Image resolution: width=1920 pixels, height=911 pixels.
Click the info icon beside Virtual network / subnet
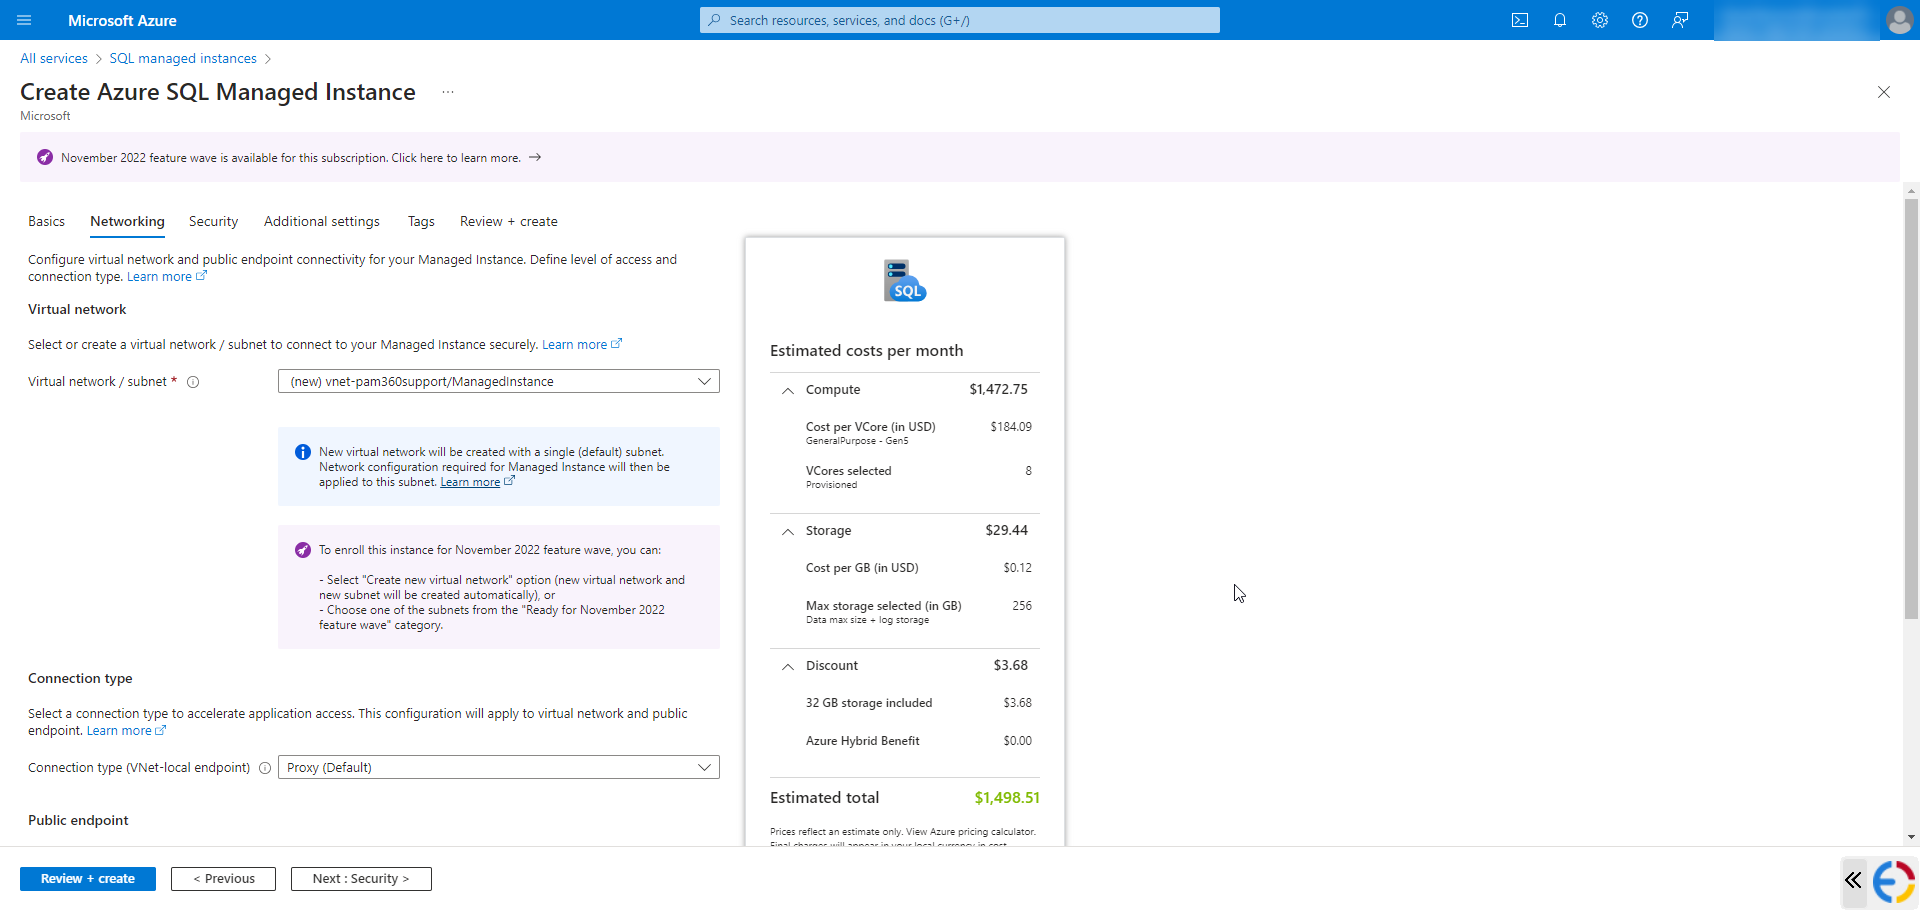click(193, 381)
